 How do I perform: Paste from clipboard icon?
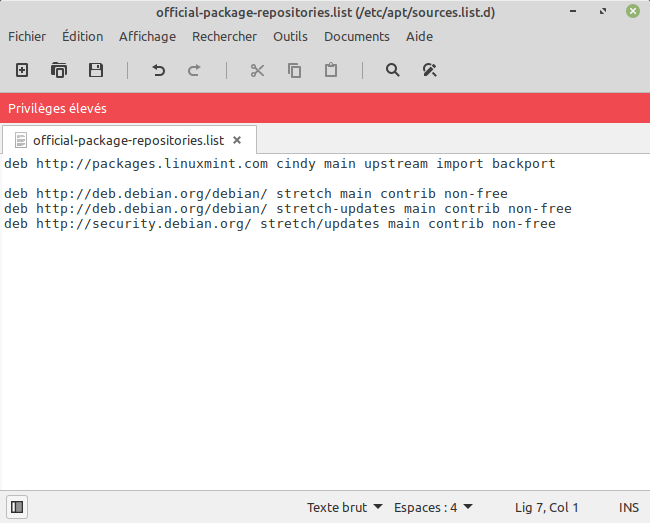(330, 70)
